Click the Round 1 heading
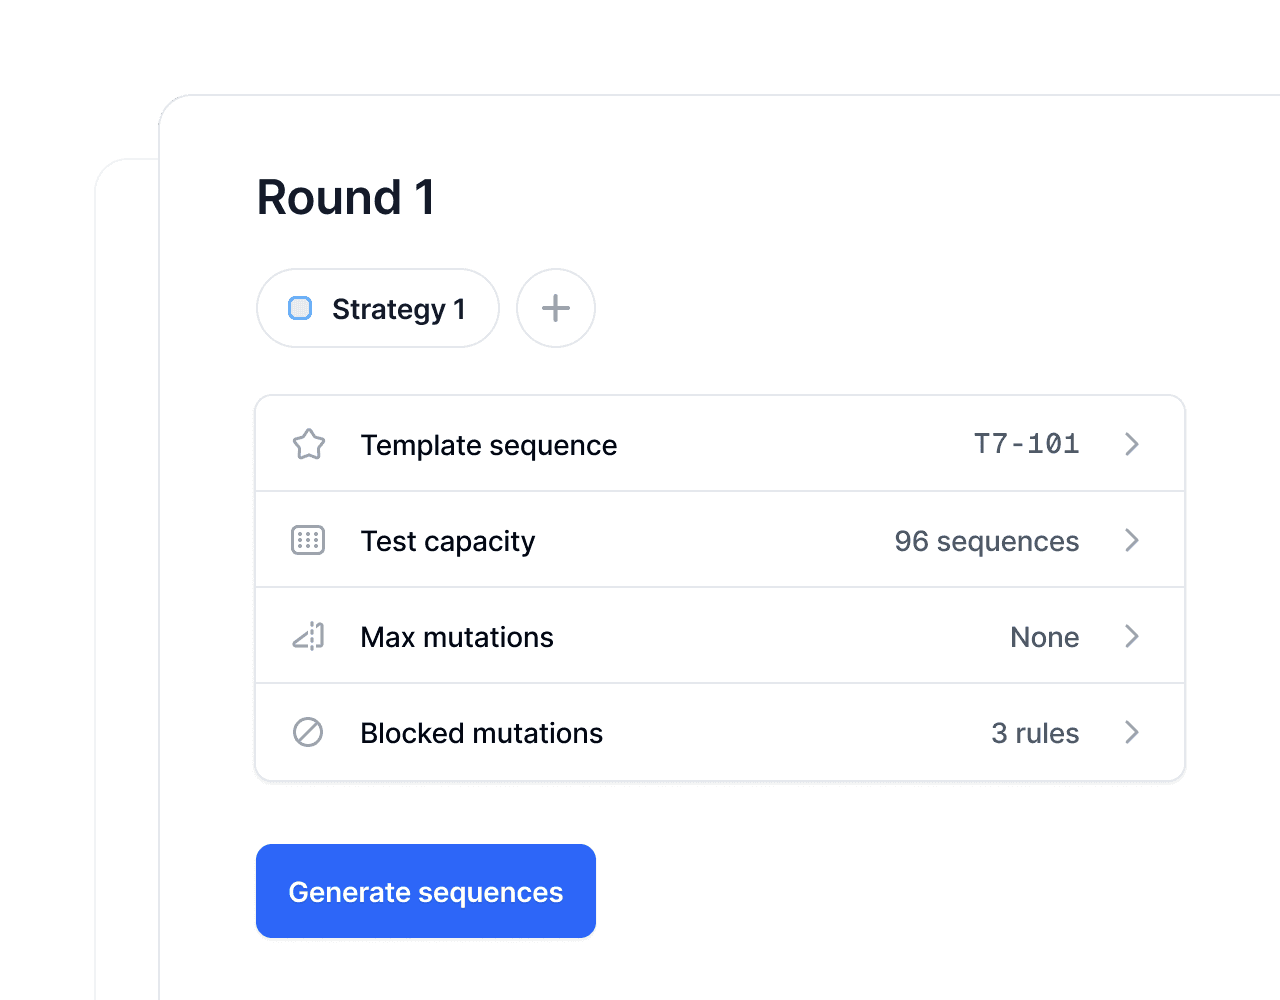Screen dimensions: 1280x1000 click(x=346, y=197)
